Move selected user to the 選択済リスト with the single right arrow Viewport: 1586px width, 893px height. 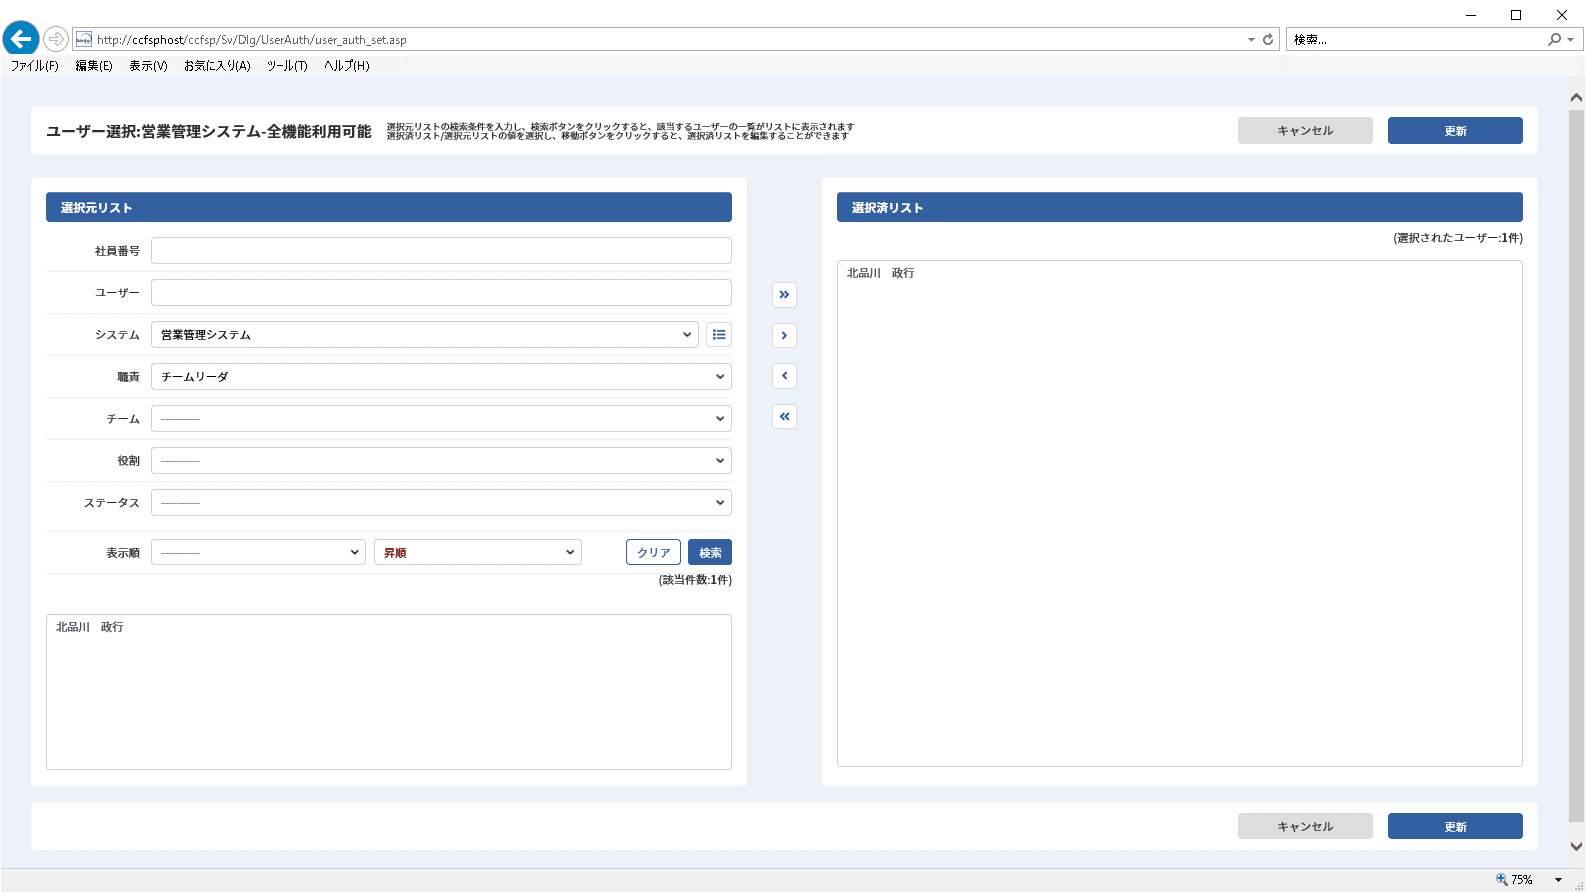[784, 336]
